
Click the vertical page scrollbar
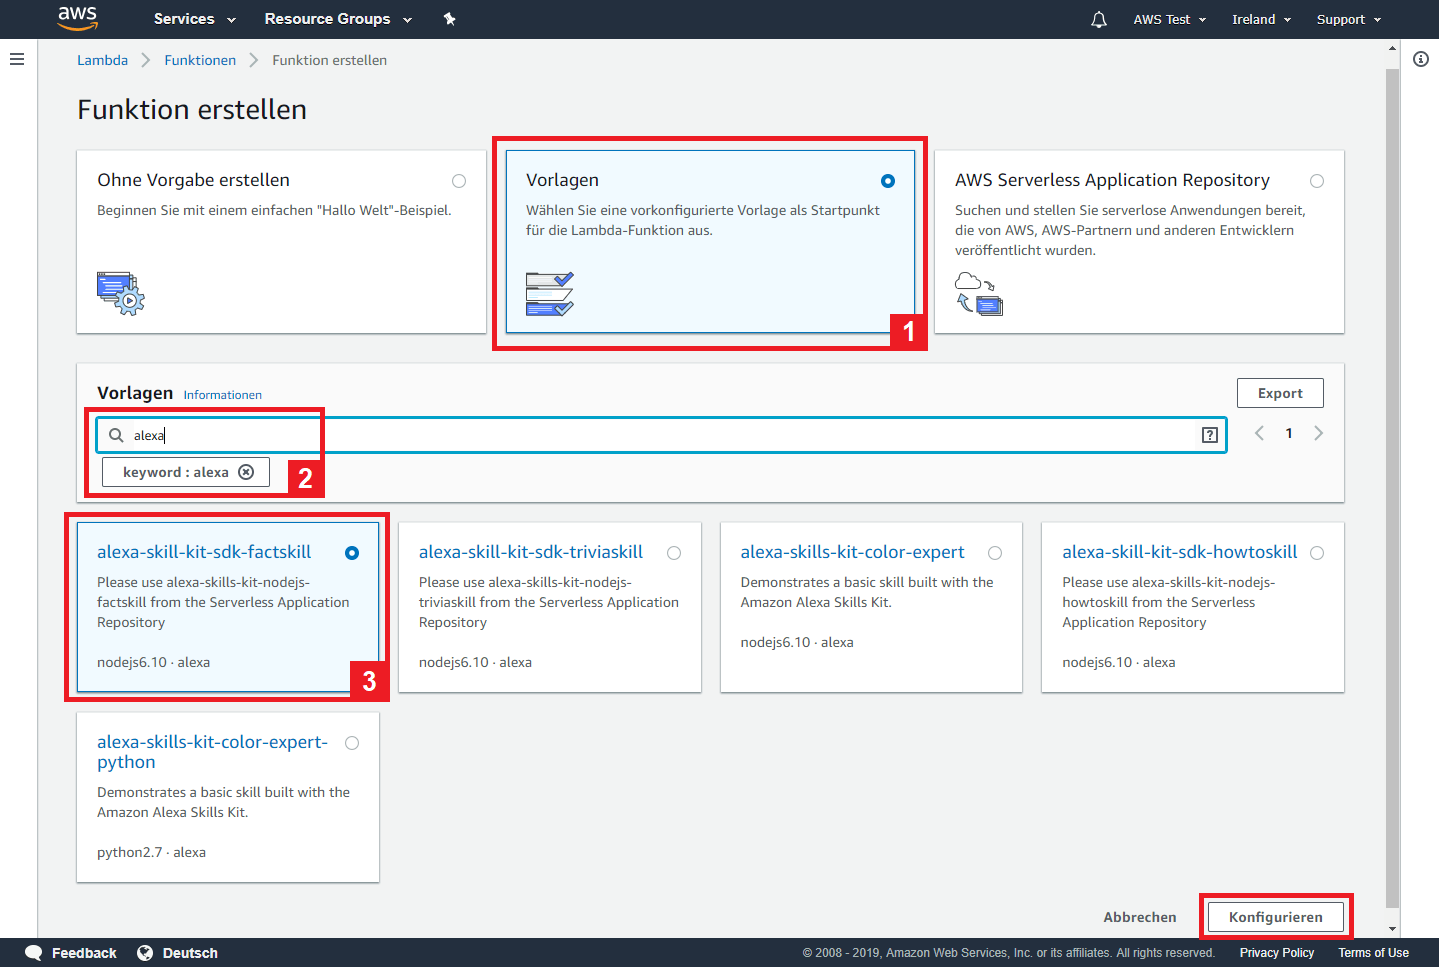click(1392, 488)
